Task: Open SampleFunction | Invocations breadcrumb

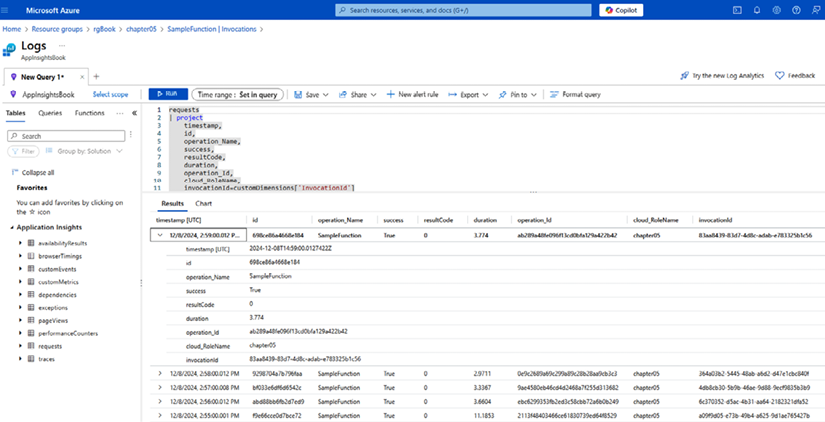Action: point(212,29)
